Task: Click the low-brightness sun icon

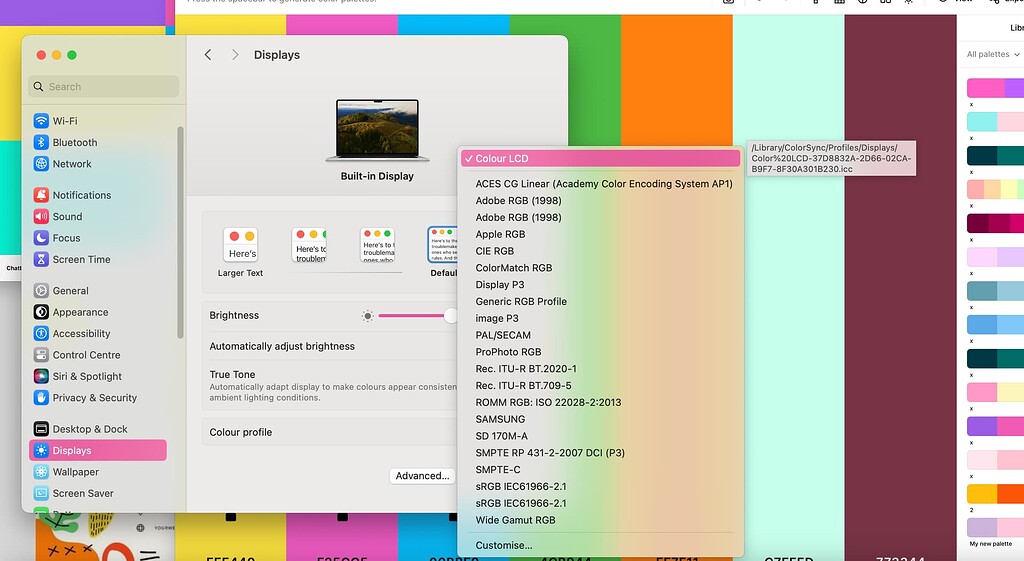Action: 368,316
